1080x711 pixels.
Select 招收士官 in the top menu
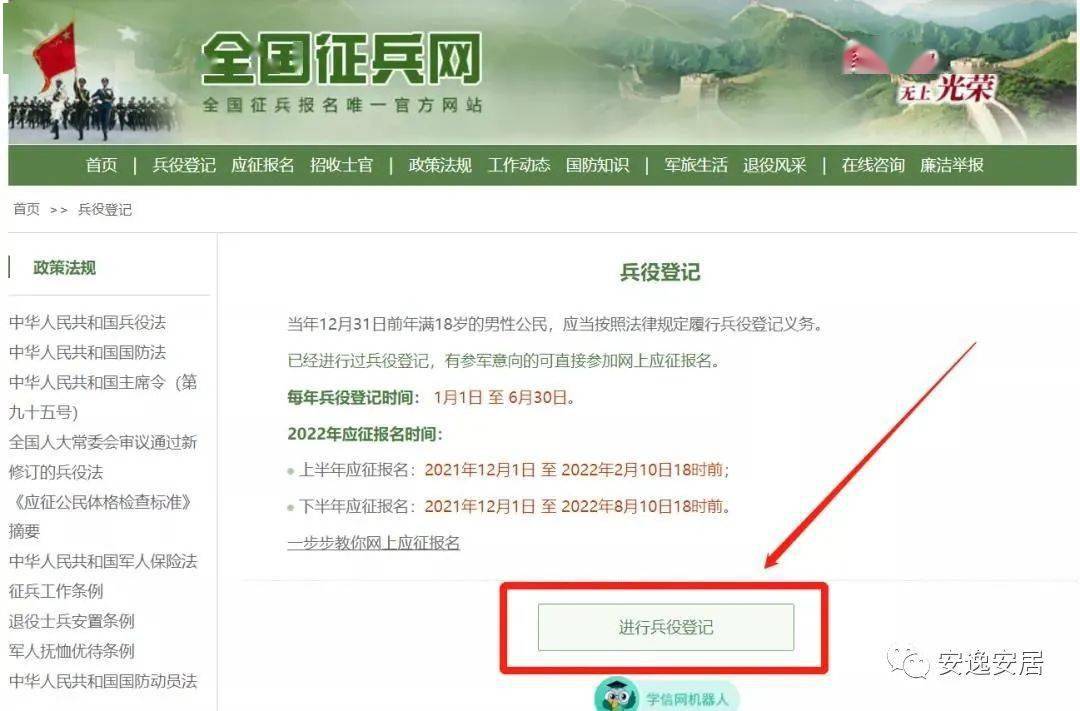(x=341, y=165)
